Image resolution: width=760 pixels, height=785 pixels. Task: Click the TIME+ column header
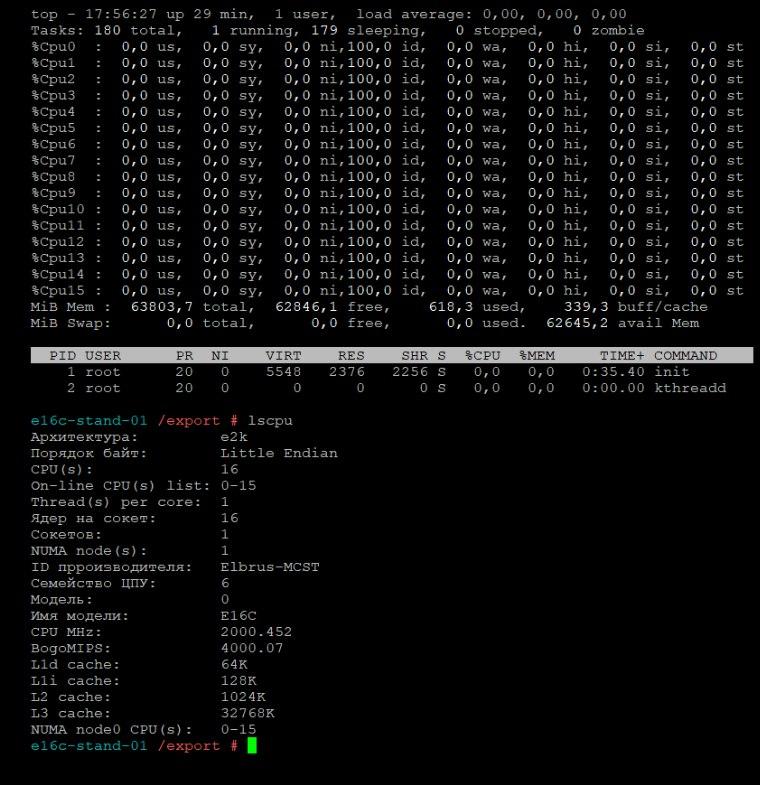point(622,356)
